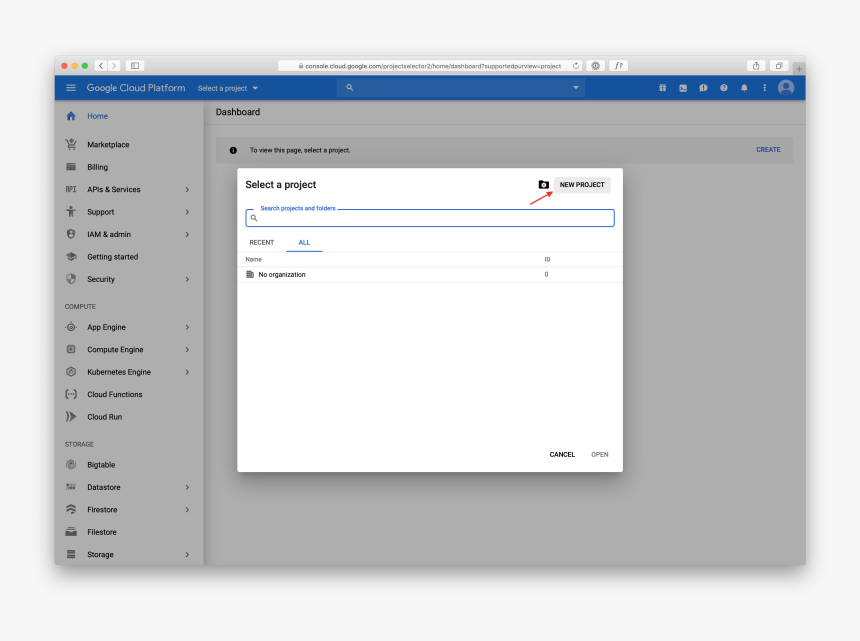Screen dimensions: 860x641
Task: Expand the Storage submenu arrow
Action: click(187, 555)
